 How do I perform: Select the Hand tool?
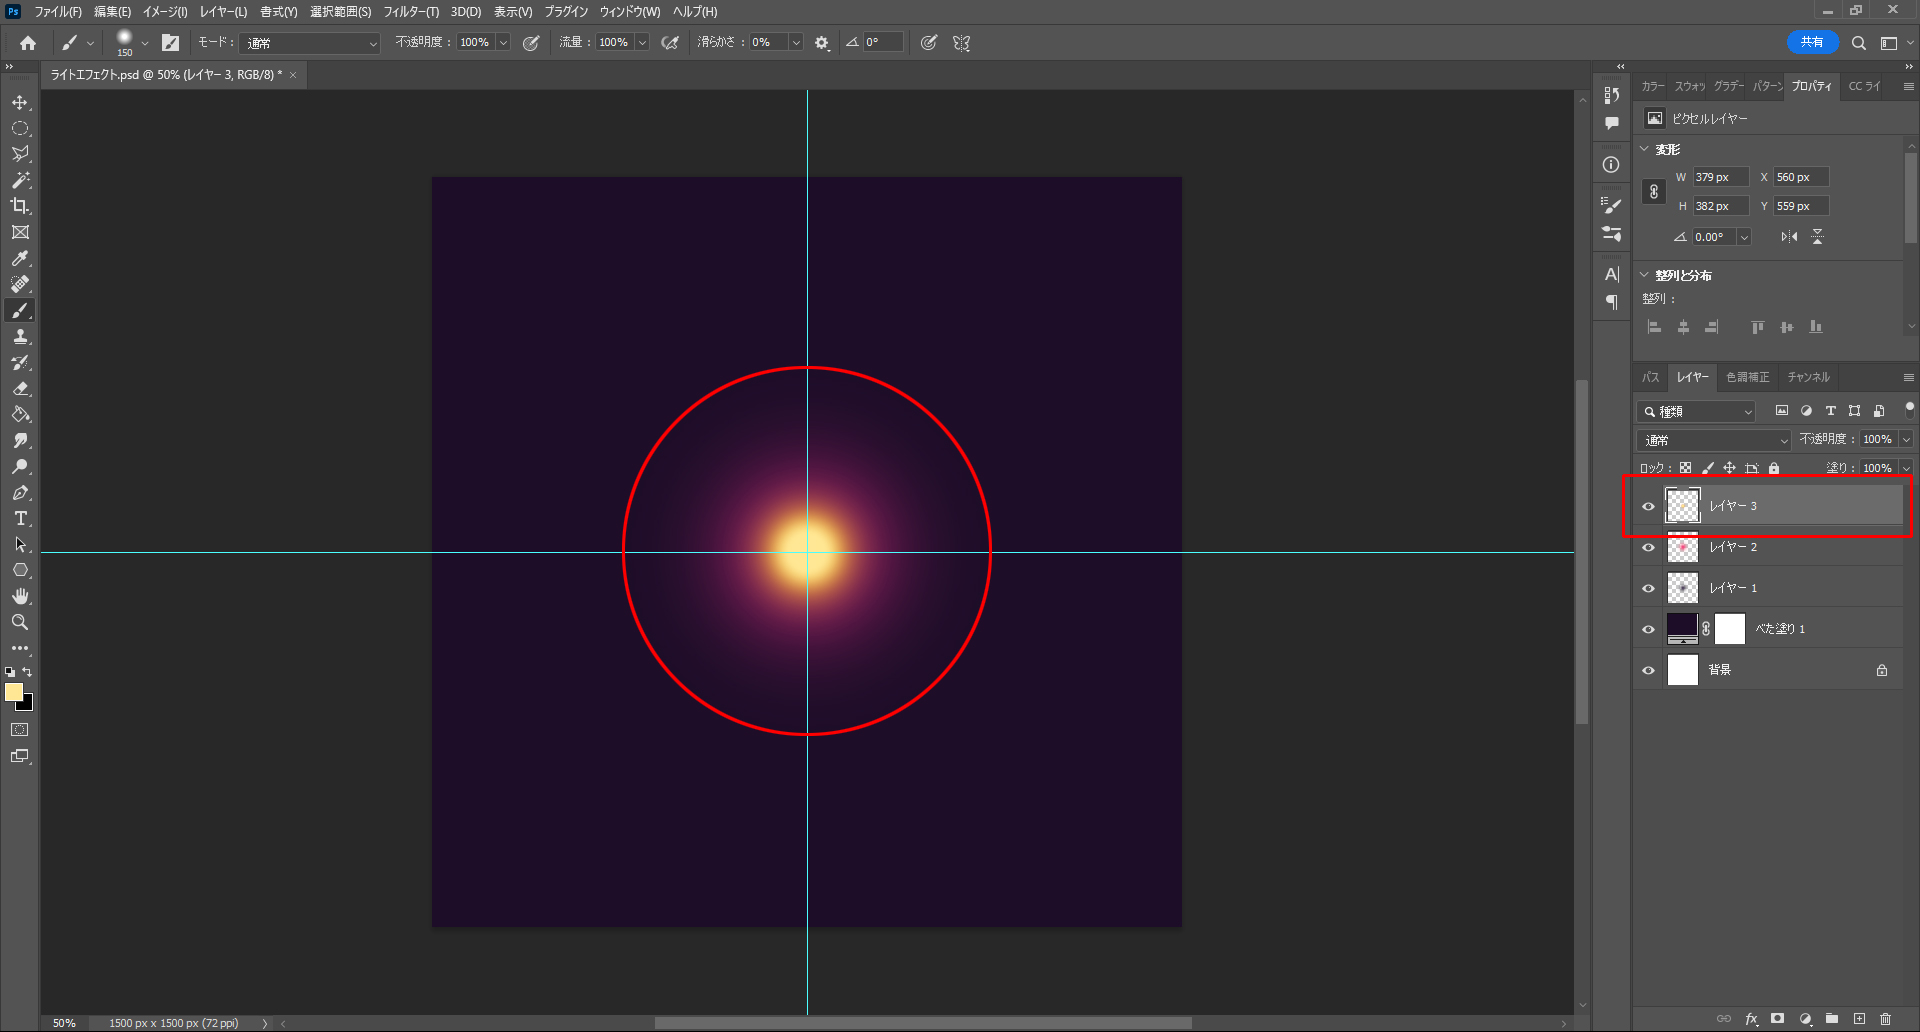pyautogui.click(x=20, y=596)
